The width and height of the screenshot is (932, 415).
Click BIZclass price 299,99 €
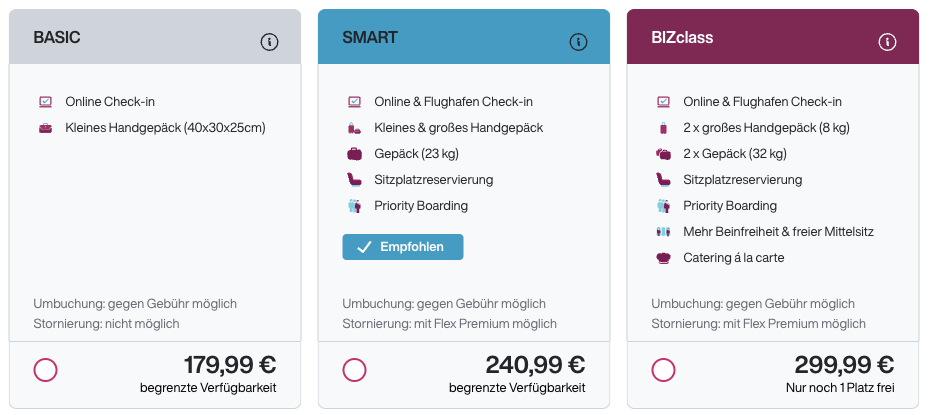point(844,365)
